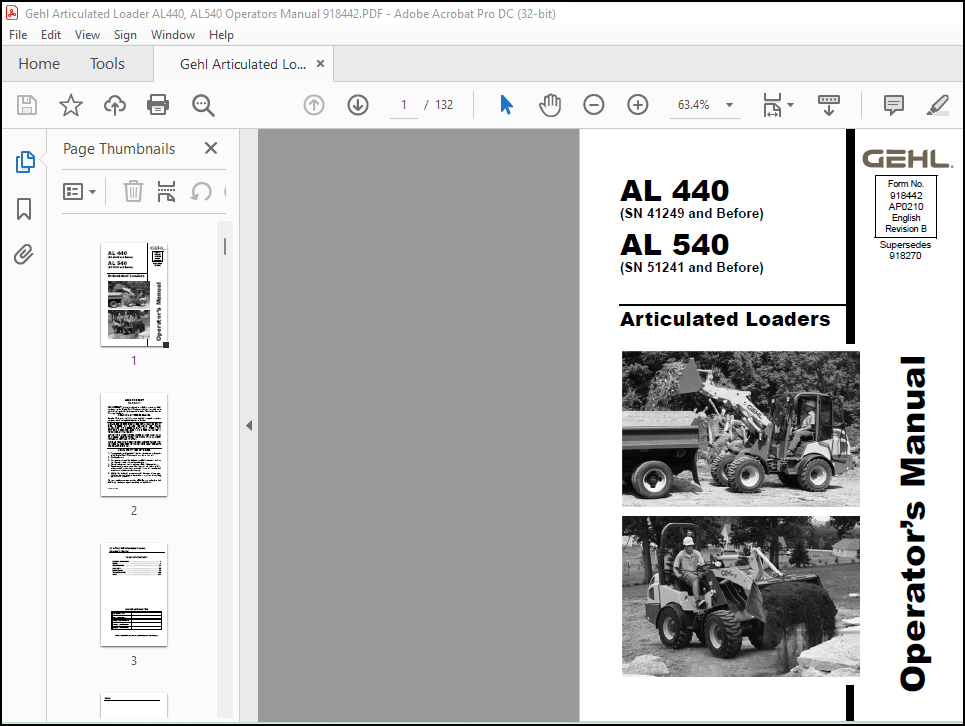Click the scrolling mode keyboard icon
This screenshot has height=726, width=965.
click(829, 105)
